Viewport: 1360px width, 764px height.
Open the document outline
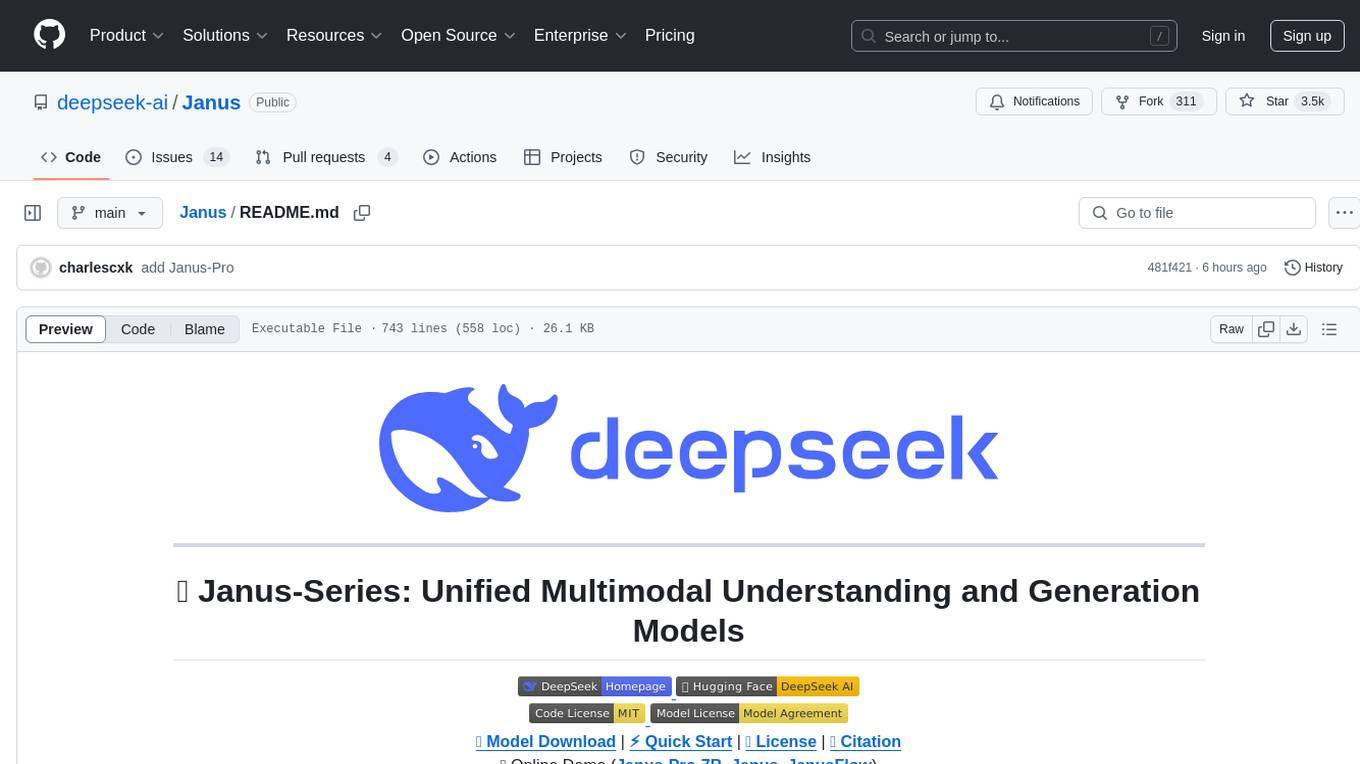coord(1329,329)
